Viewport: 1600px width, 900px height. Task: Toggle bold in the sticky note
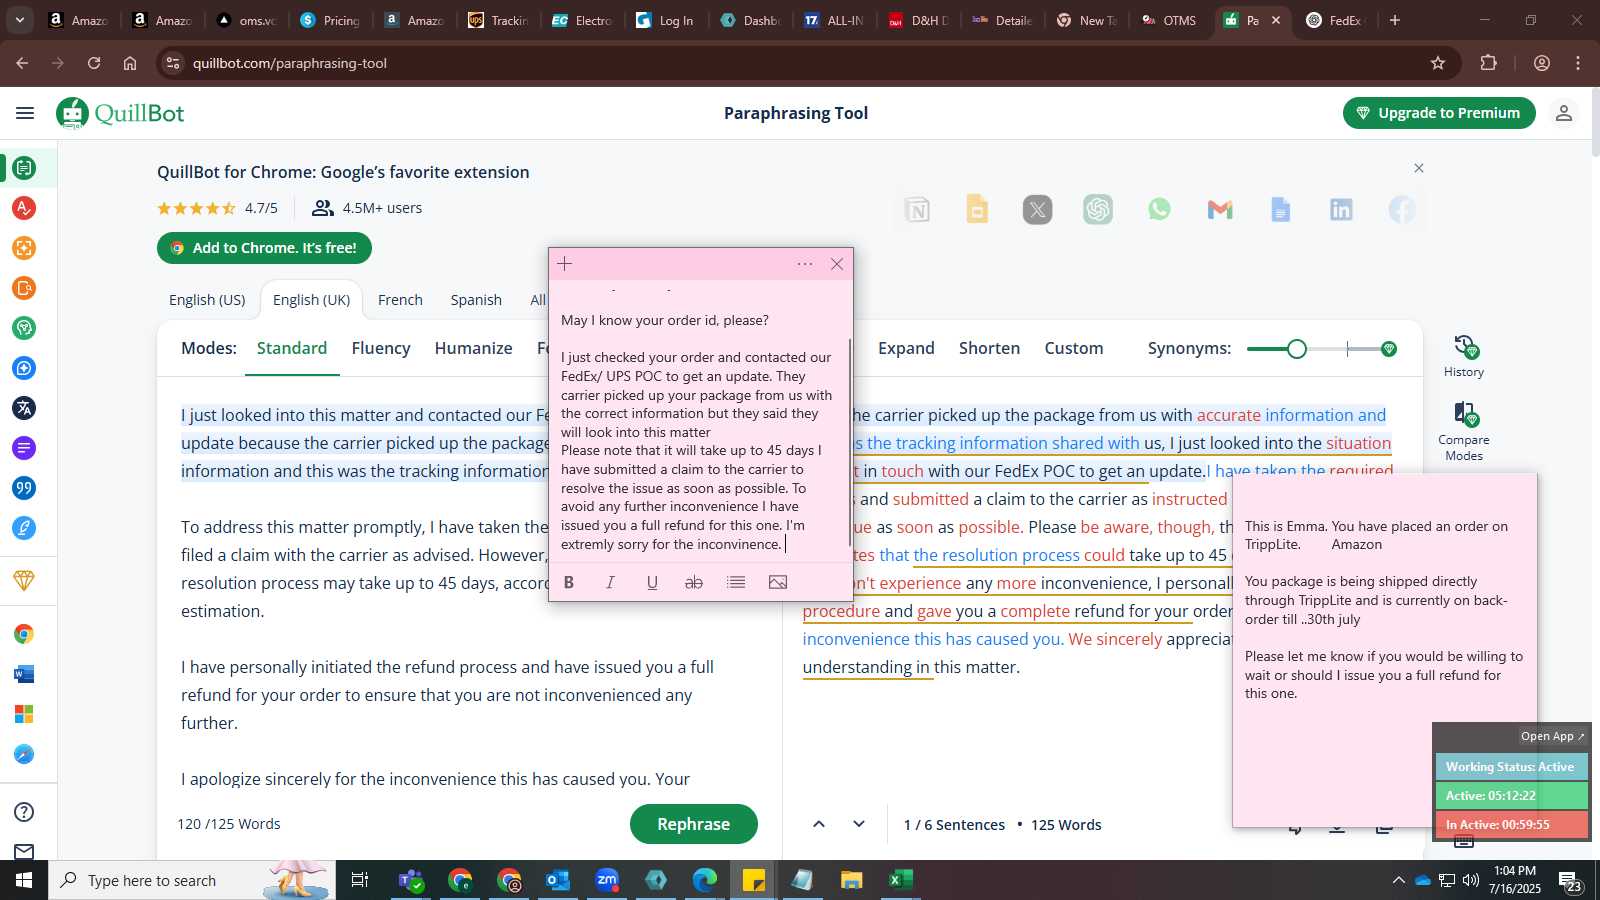[x=569, y=582]
